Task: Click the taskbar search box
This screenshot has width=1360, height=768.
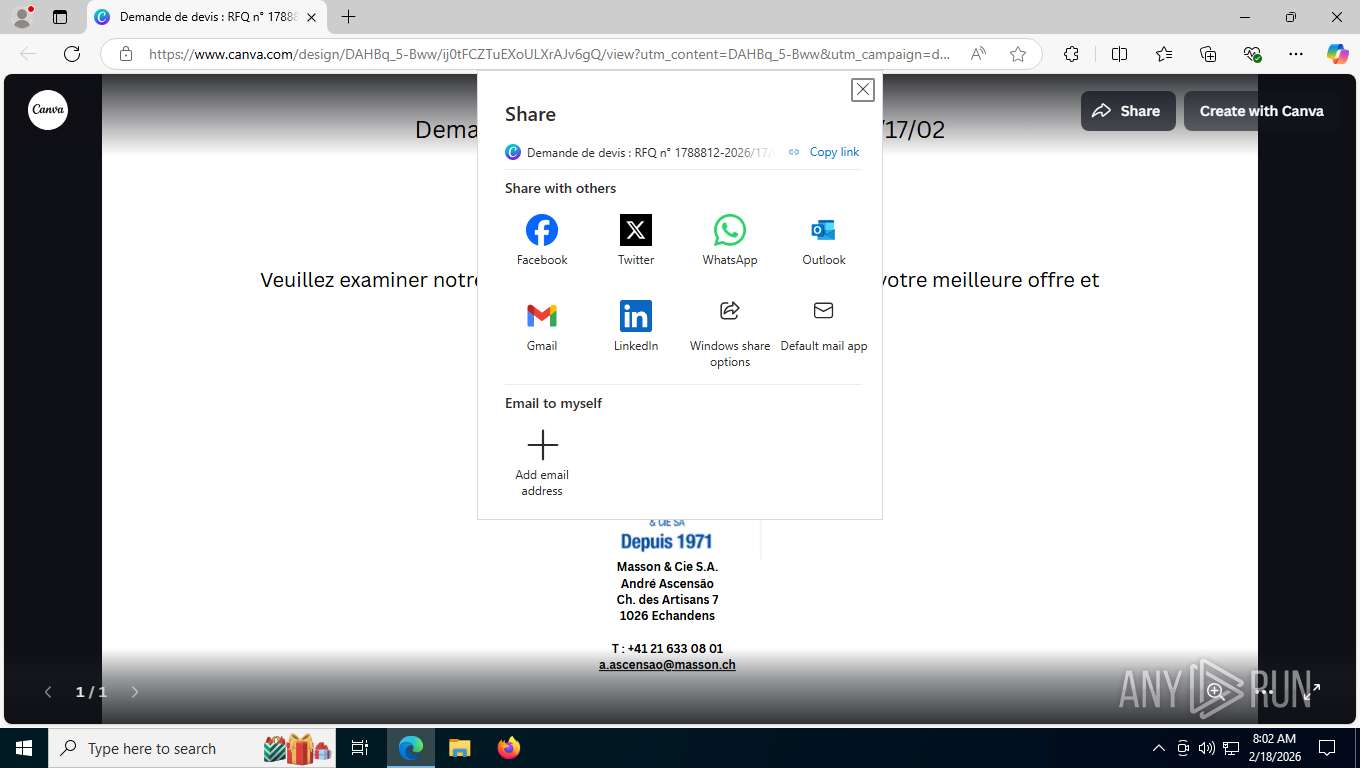Action: (x=192, y=748)
